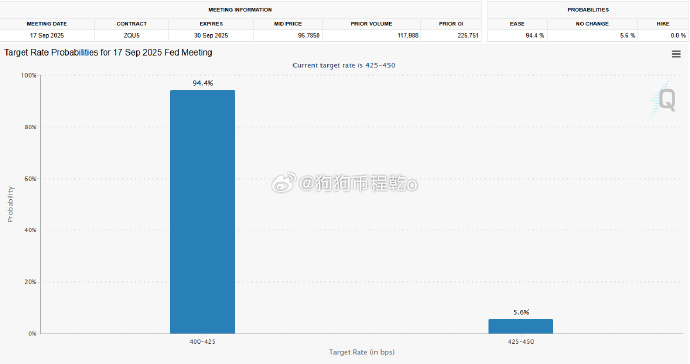
Task: Click the Target Rate Probabilities chart title
Action: 108,52
